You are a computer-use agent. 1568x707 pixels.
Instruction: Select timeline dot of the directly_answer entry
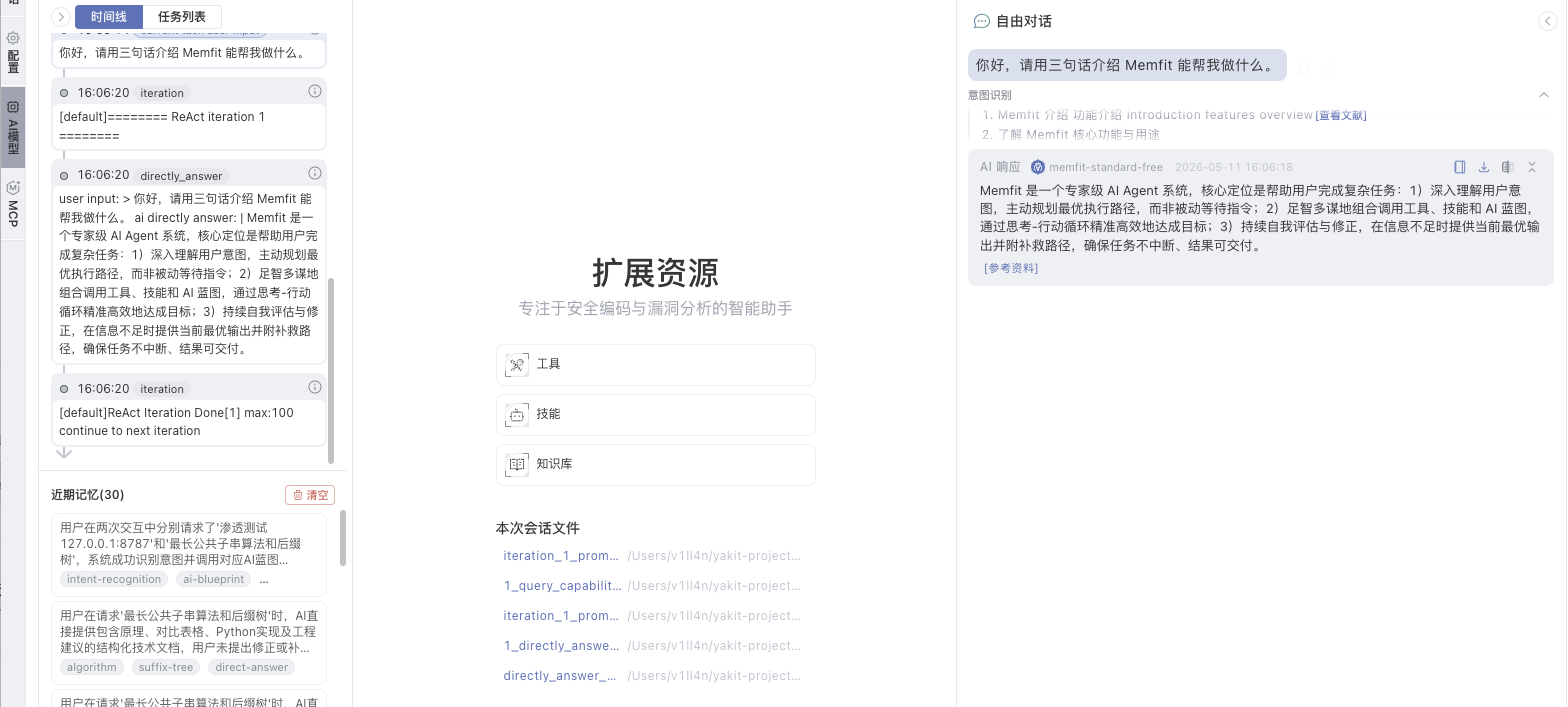pyautogui.click(x=64, y=176)
